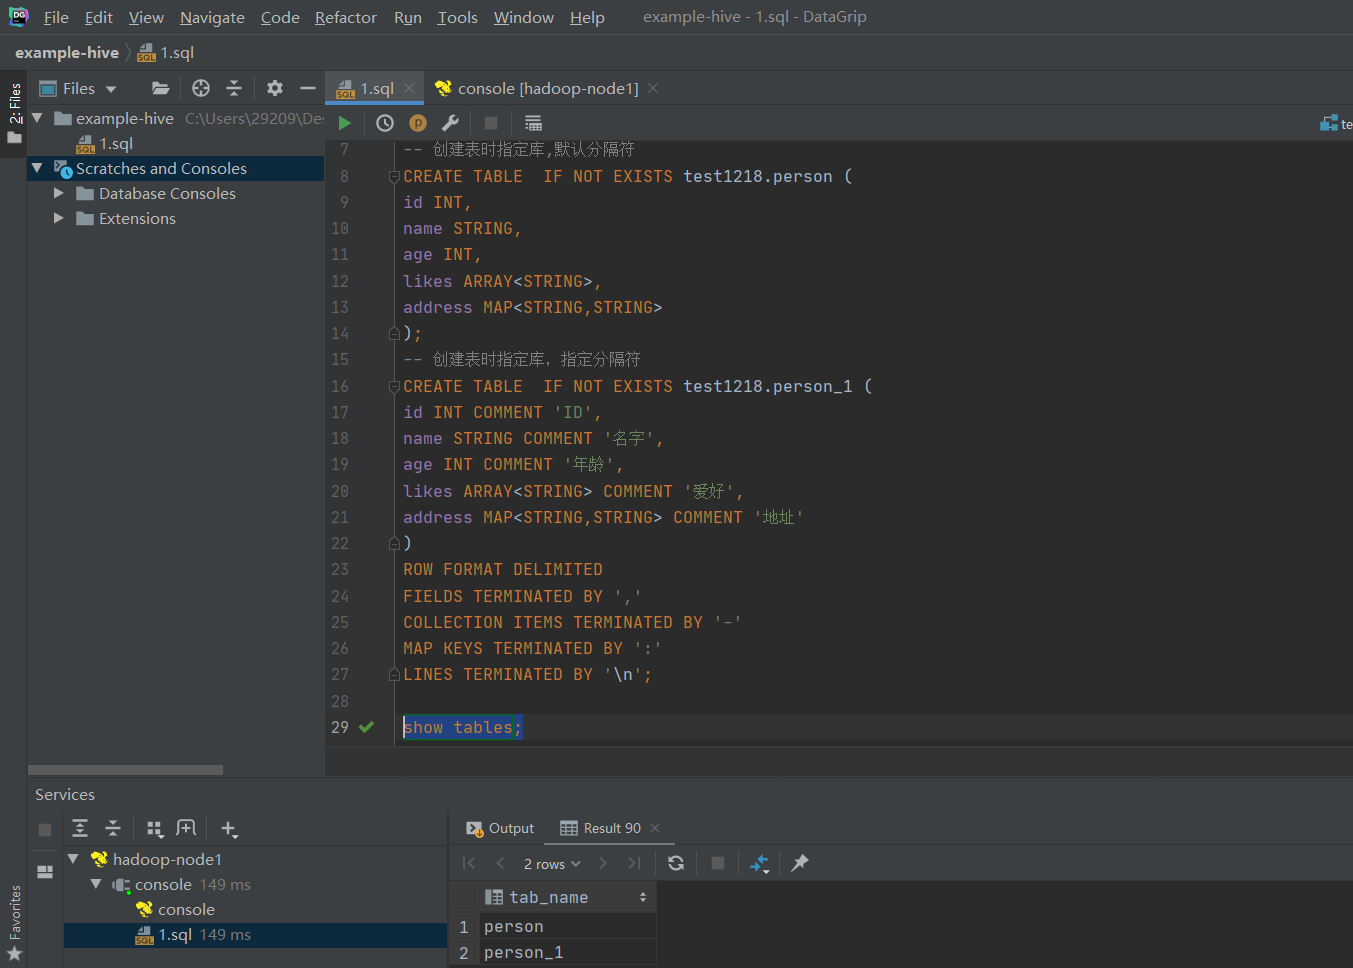
Task: Click the orange P playground icon
Action: coord(418,123)
